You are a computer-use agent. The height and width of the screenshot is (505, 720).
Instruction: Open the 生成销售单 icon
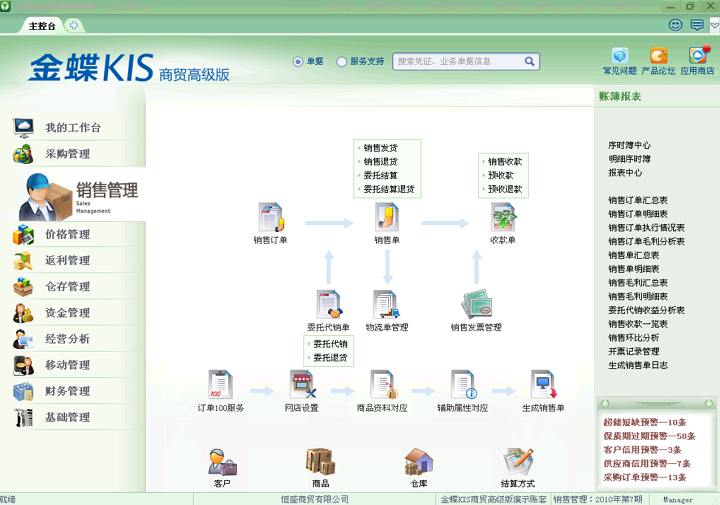pyautogui.click(x=544, y=385)
